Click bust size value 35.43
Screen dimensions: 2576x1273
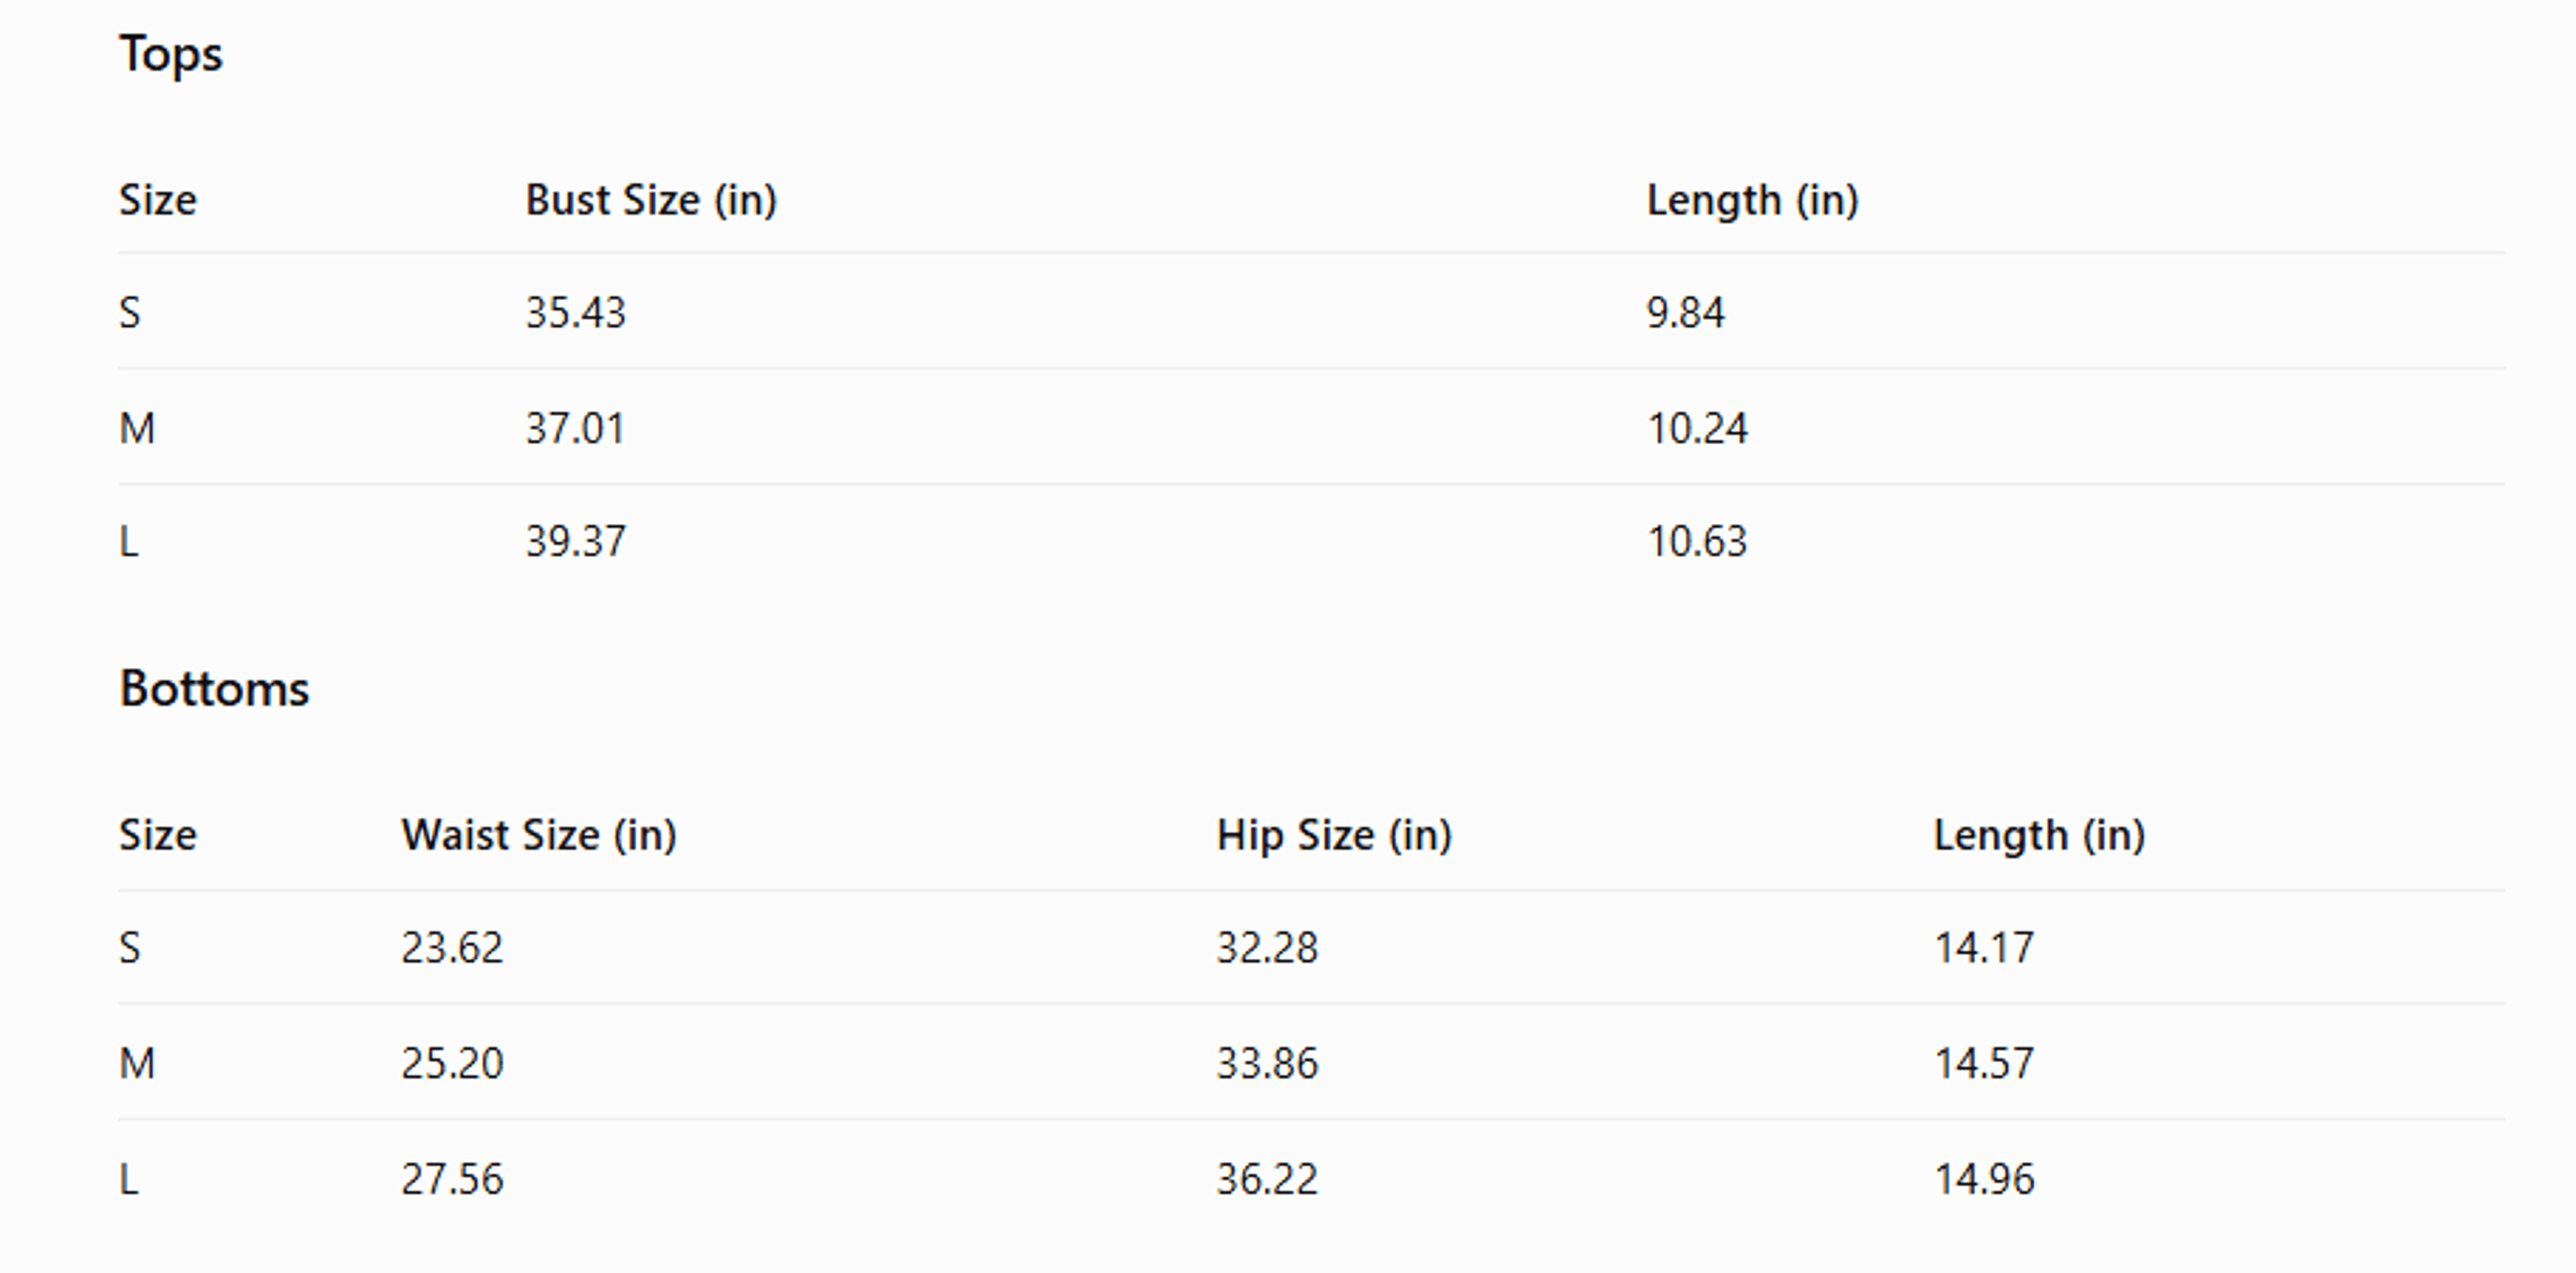tap(576, 313)
